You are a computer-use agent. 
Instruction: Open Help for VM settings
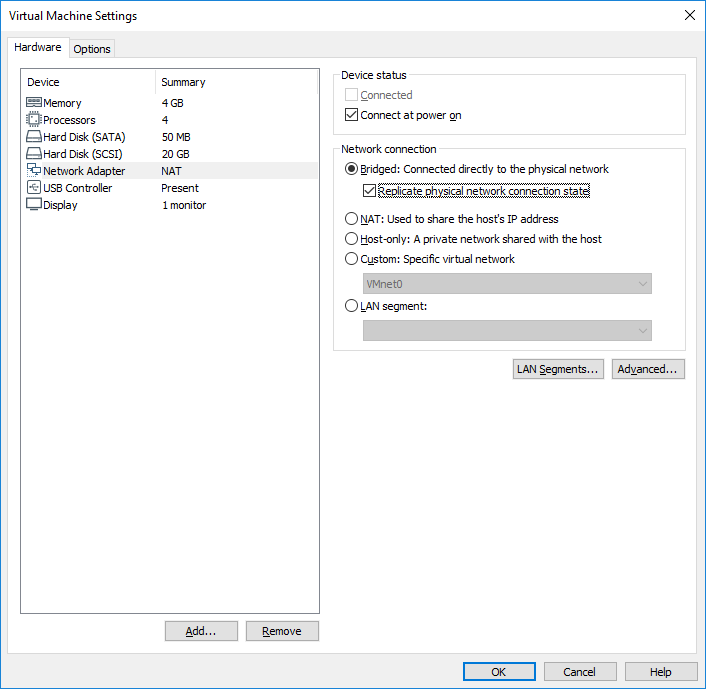click(x=661, y=672)
